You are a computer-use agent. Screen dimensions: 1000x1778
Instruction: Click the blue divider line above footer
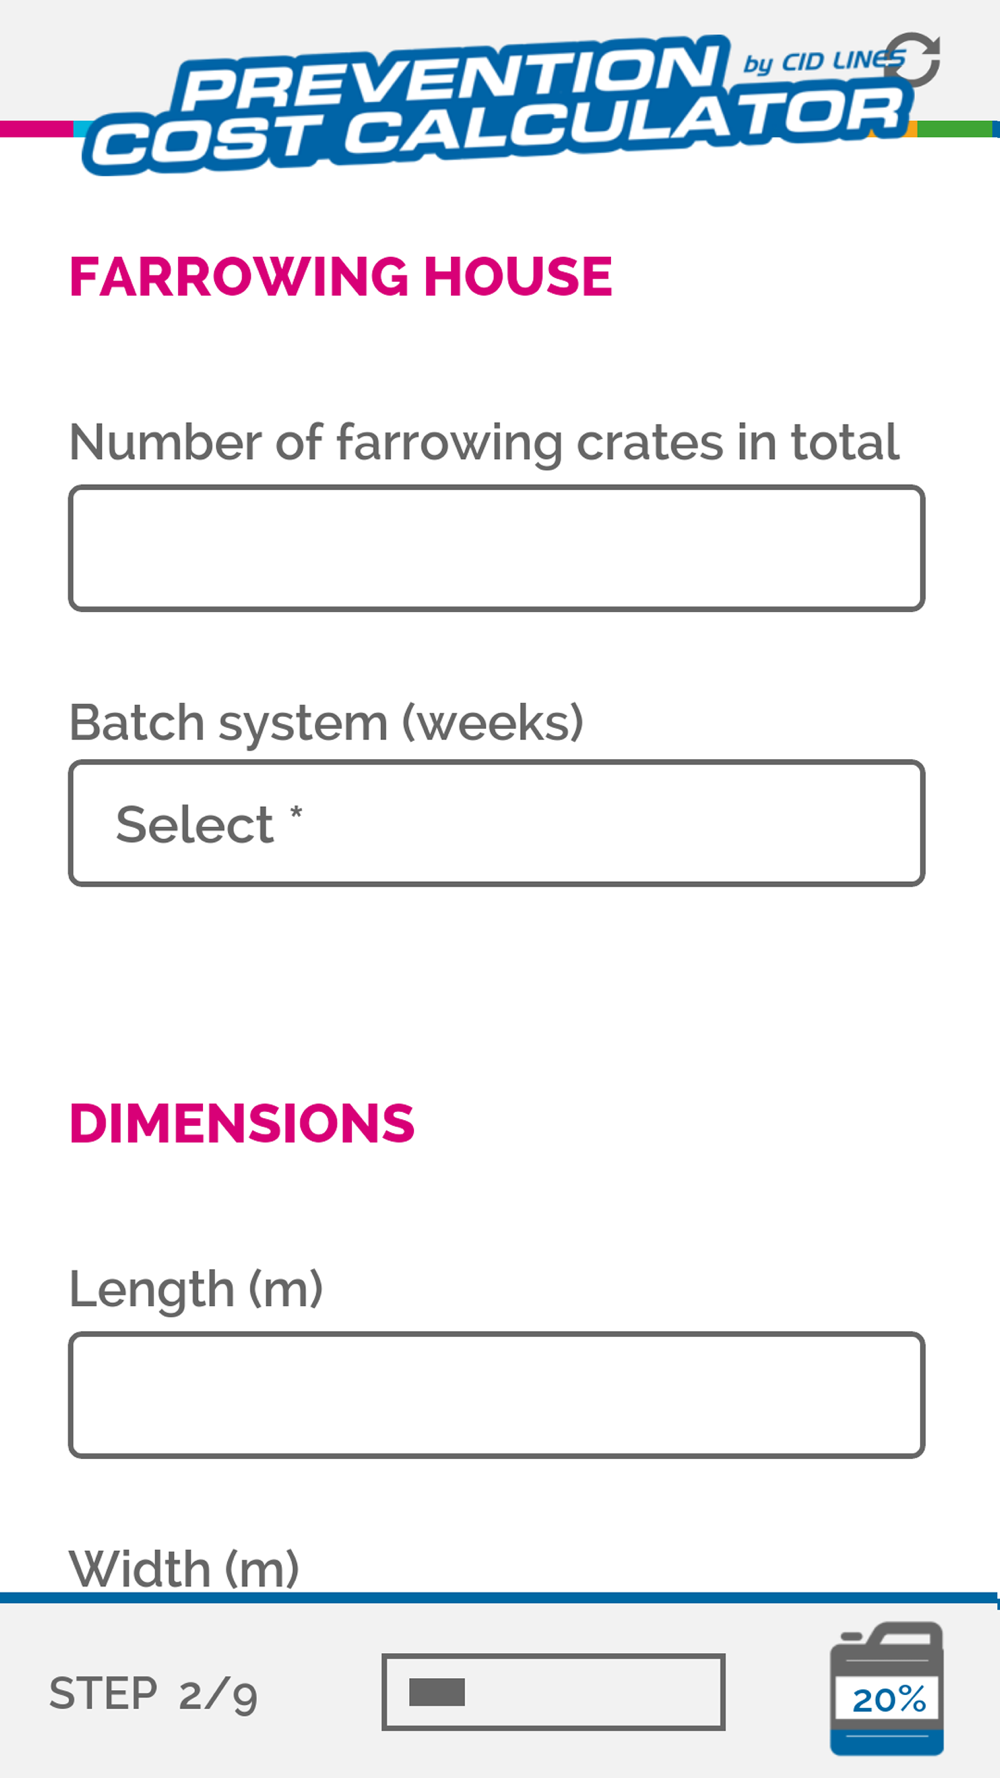pos(500,1598)
